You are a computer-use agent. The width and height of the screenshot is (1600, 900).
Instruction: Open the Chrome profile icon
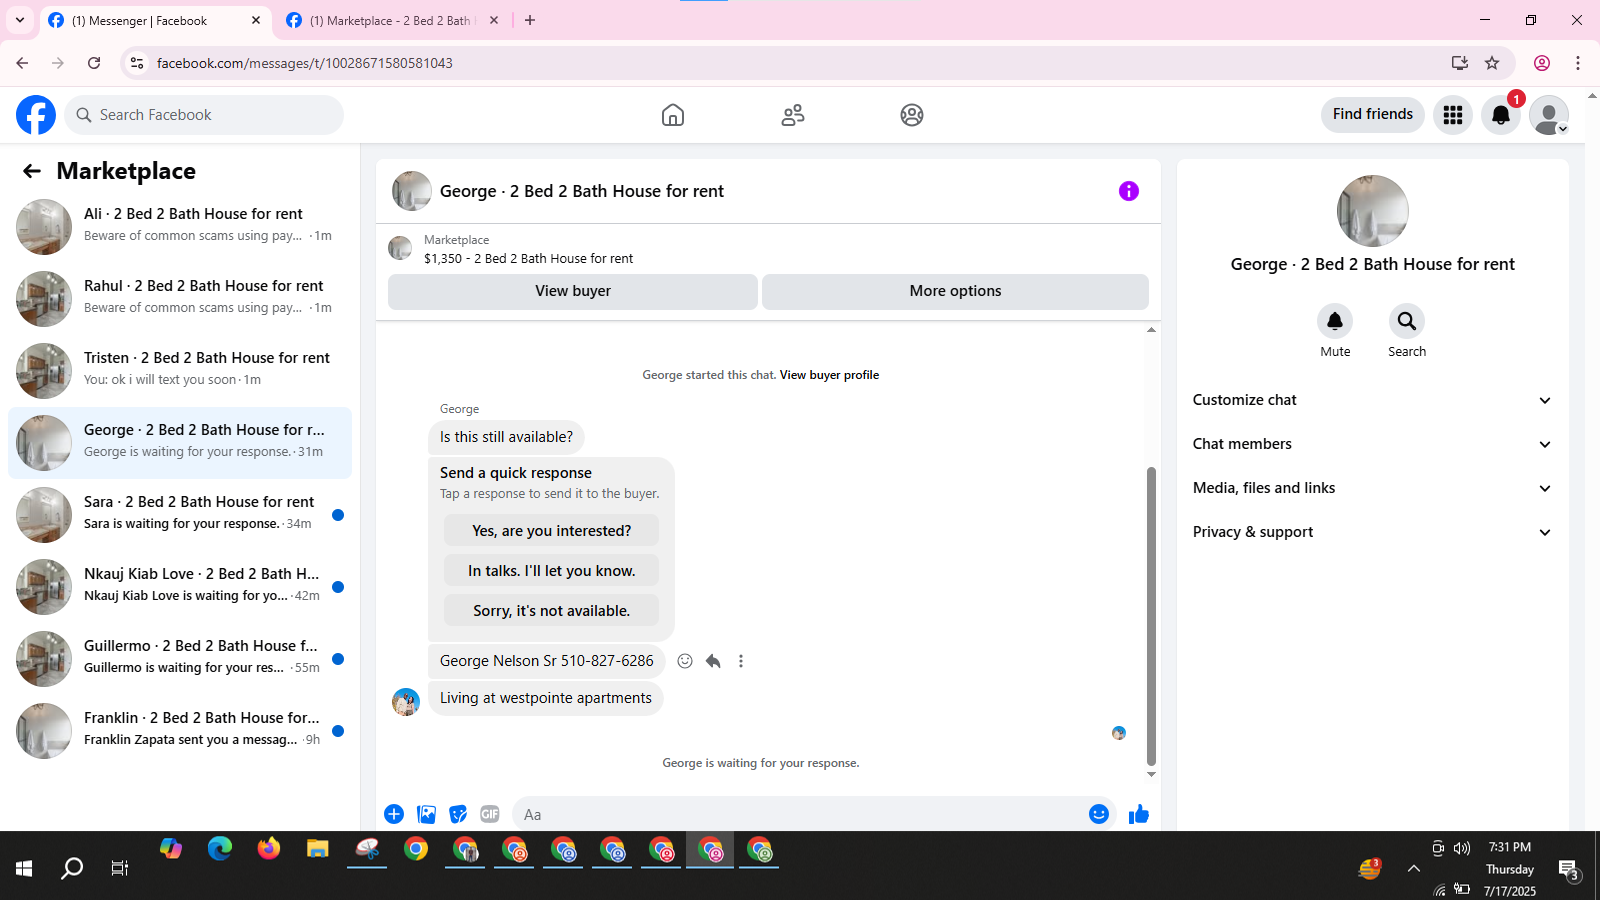[1542, 63]
